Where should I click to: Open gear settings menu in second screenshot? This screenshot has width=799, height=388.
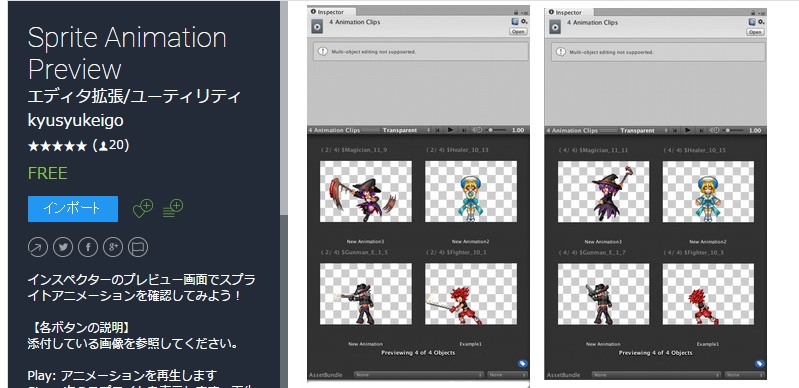pyautogui.click(x=761, y=22)
